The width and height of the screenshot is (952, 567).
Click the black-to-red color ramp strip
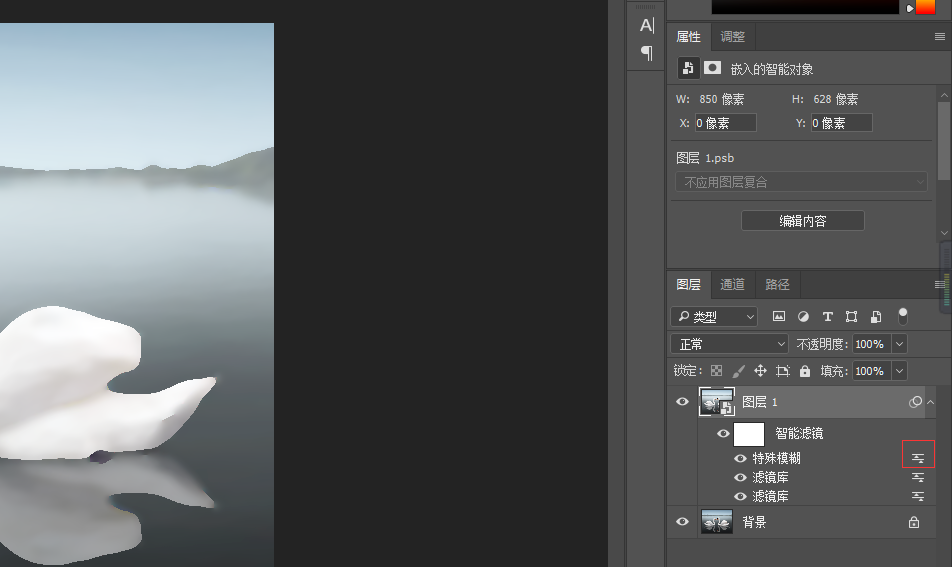click(x=805, y=7)
